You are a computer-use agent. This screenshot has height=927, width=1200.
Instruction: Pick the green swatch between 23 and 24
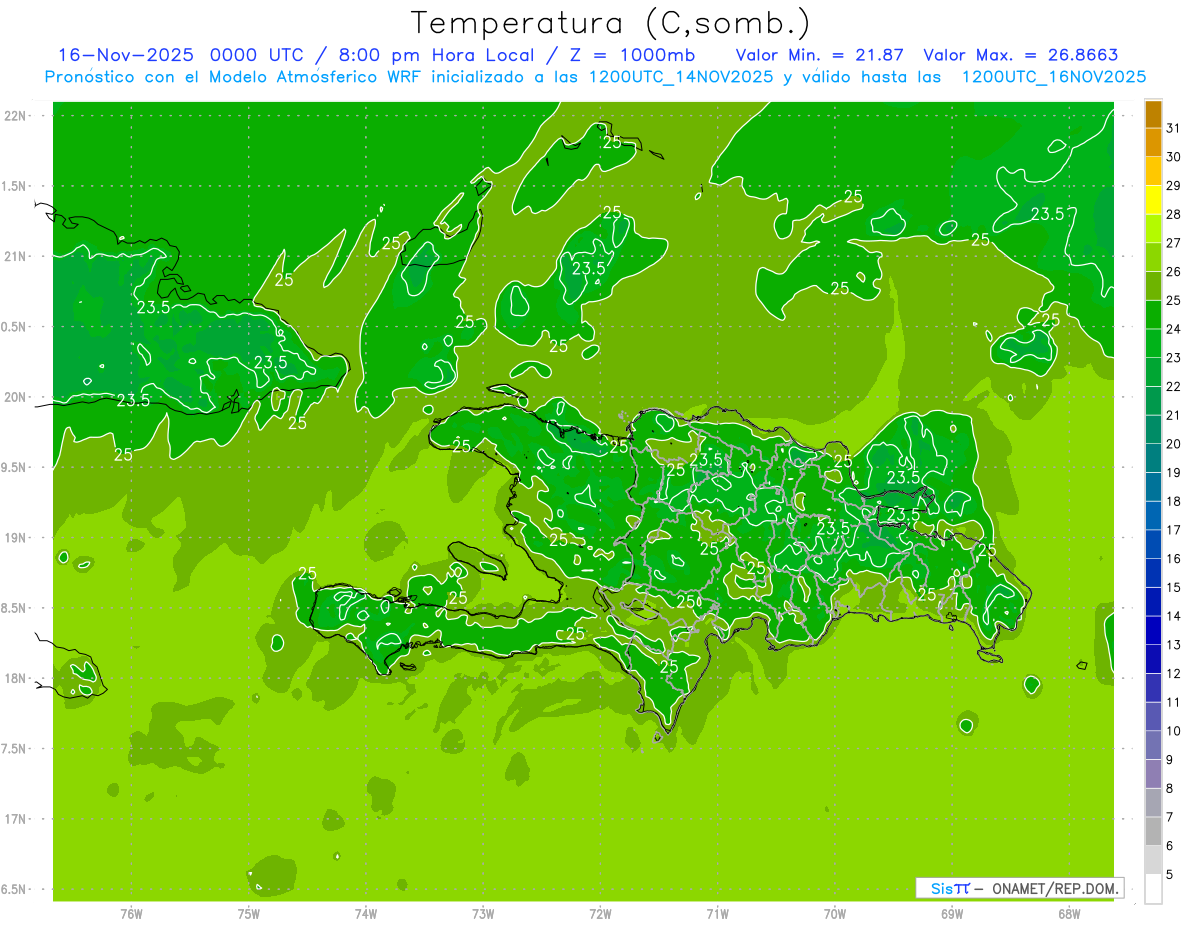click(1153, 344)
